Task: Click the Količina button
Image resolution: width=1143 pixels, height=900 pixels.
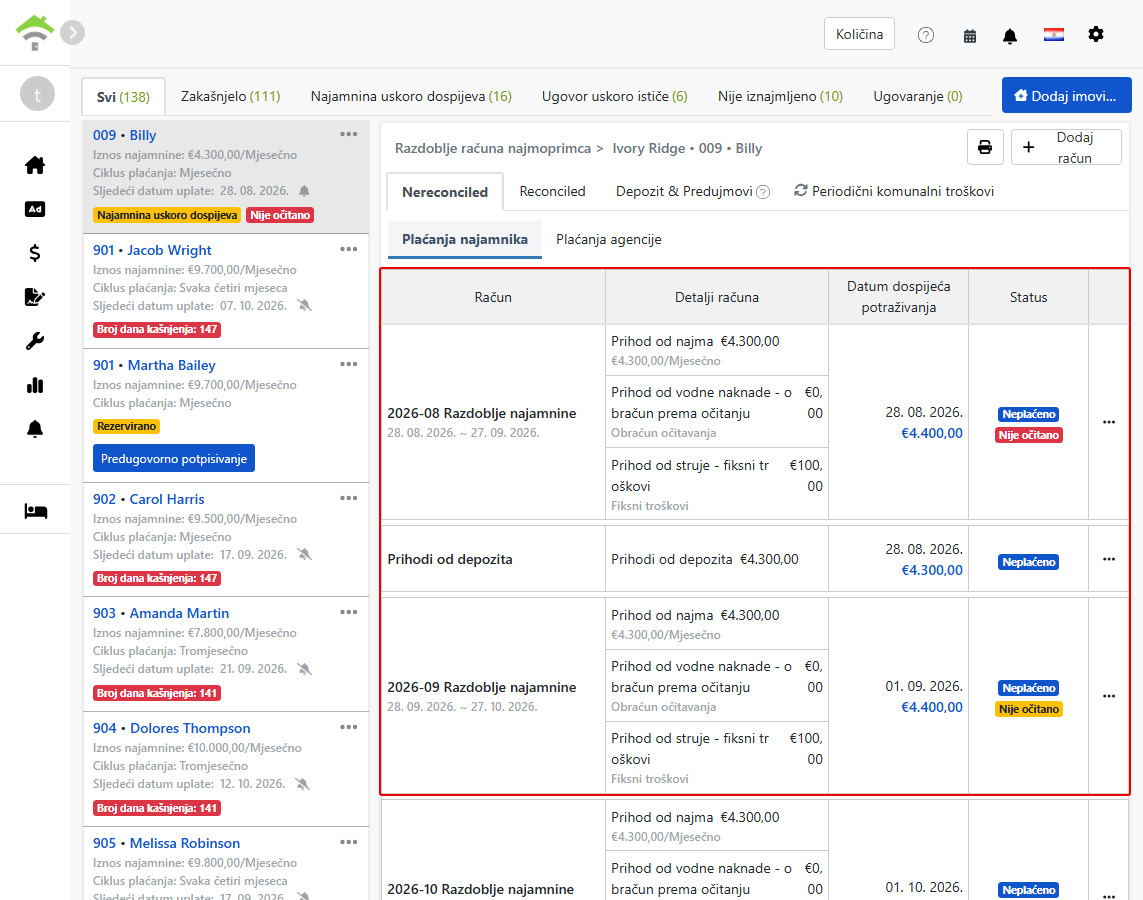Action: [859, 34]
